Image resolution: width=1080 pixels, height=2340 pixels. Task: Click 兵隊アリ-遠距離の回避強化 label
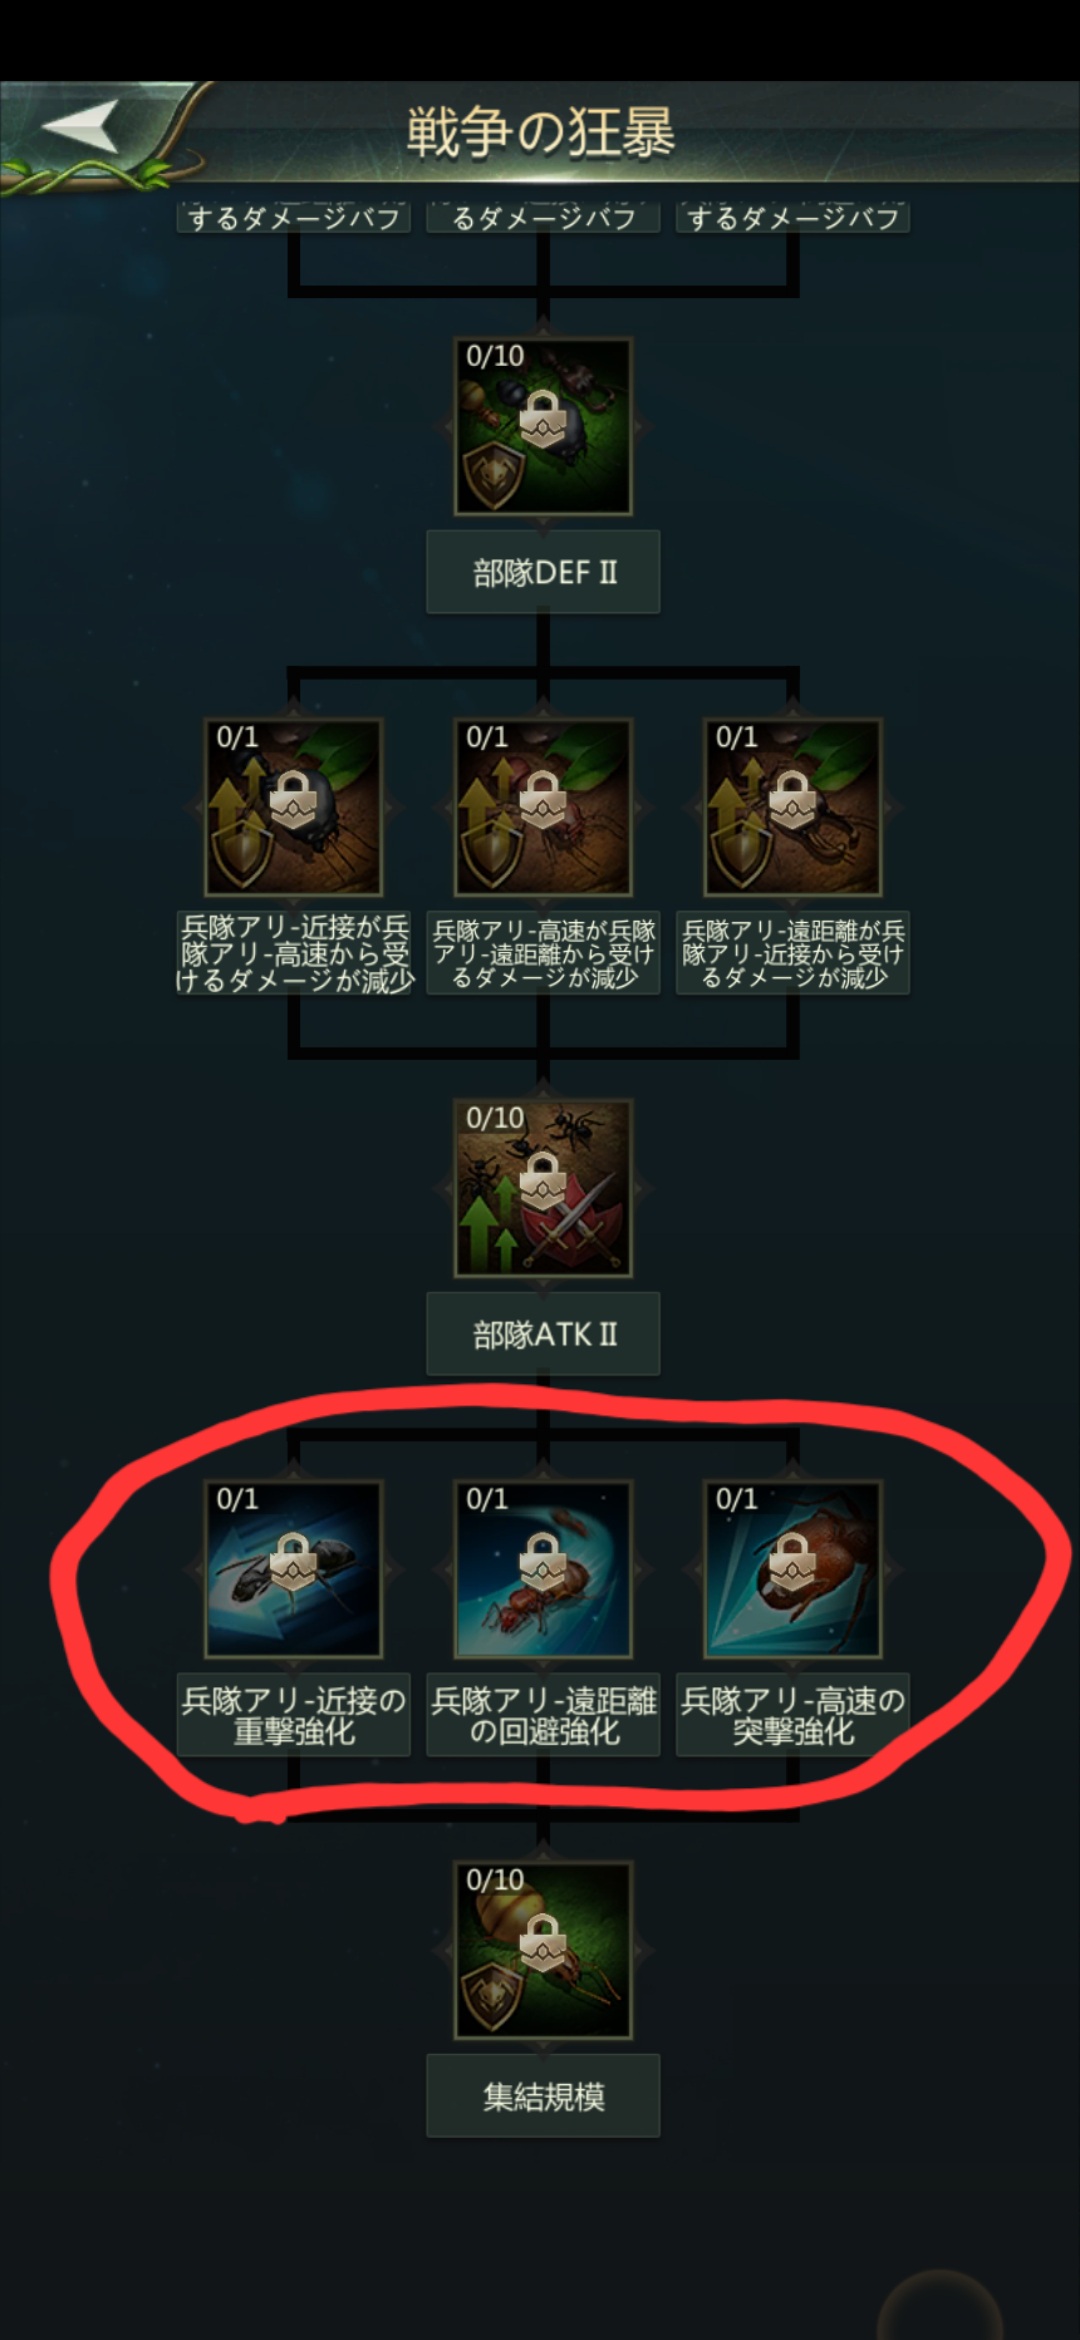pos(543,1715)
